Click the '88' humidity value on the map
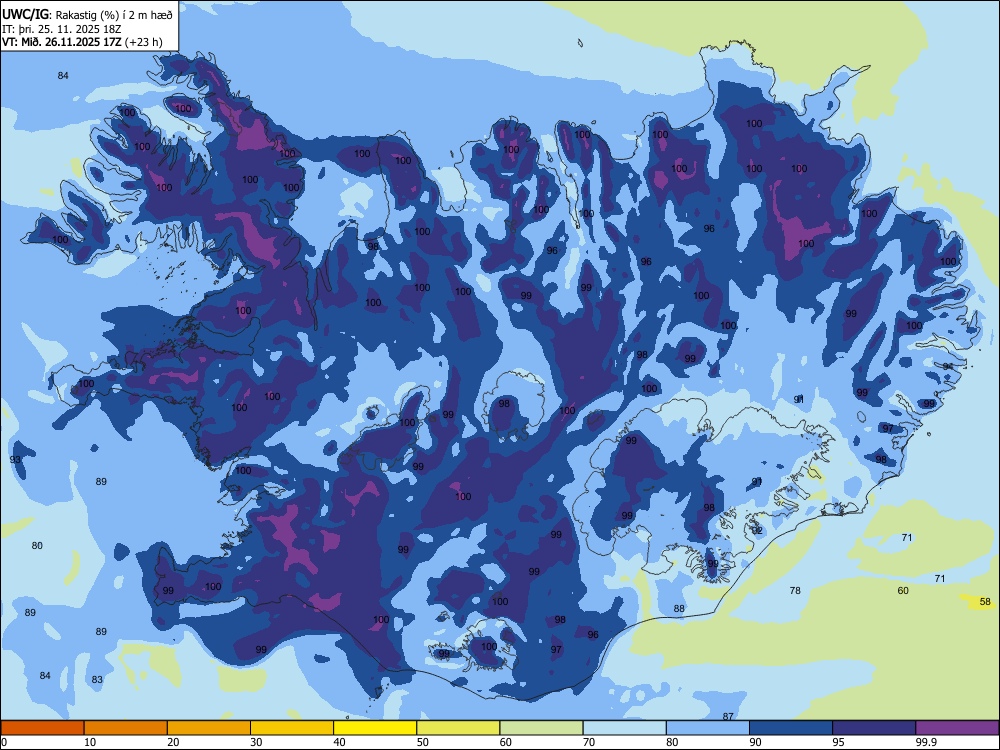This screenshot has height=750, width=1000. coord(679,608)
